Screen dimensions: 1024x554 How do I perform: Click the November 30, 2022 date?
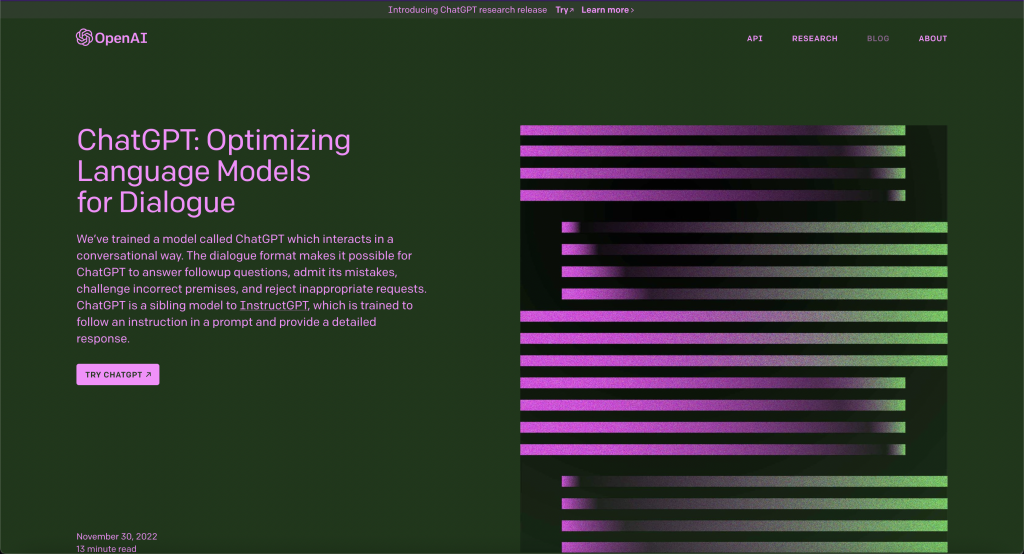point(116,536)
